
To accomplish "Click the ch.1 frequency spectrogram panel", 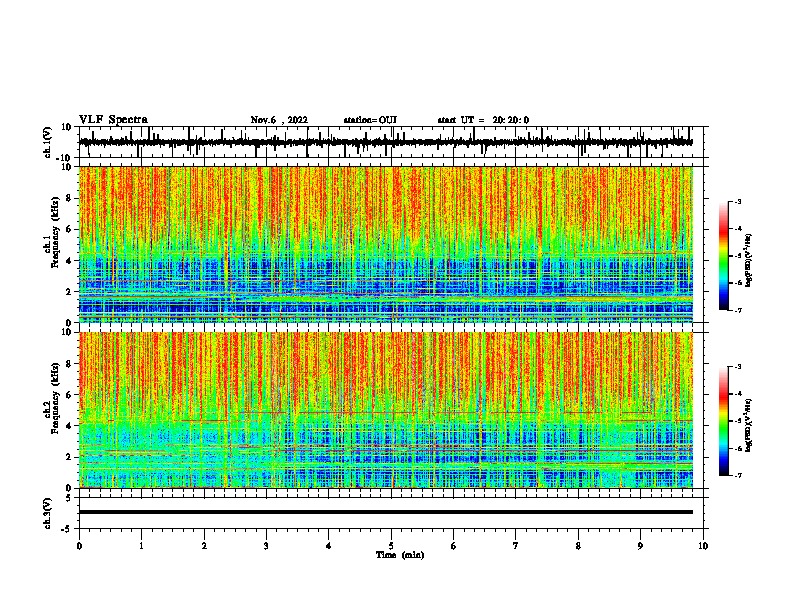I will [386, 244].
